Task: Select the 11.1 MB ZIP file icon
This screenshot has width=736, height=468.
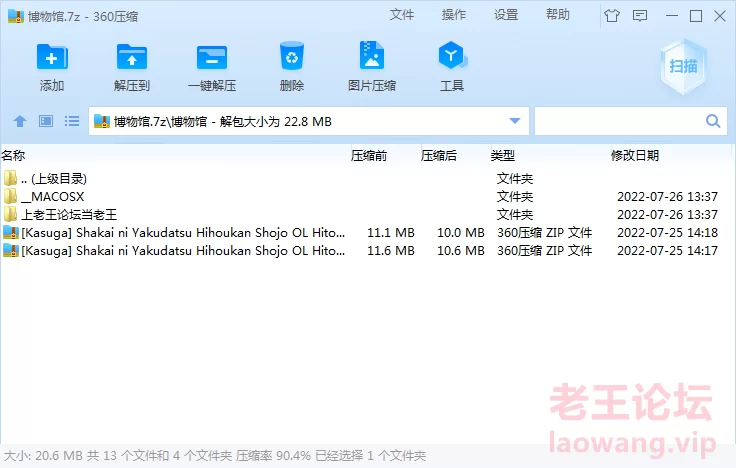Action: coord(10,232)
